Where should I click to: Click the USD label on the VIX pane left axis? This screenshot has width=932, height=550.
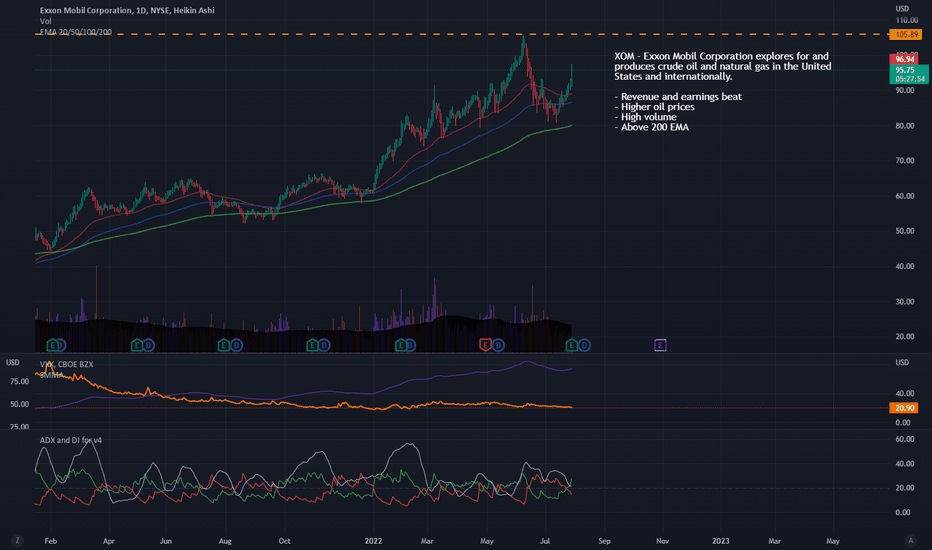[x=12, y=362]
